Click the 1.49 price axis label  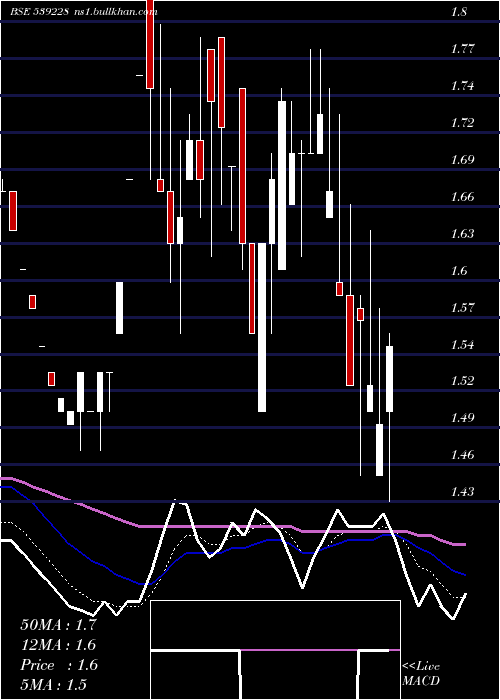462,418
